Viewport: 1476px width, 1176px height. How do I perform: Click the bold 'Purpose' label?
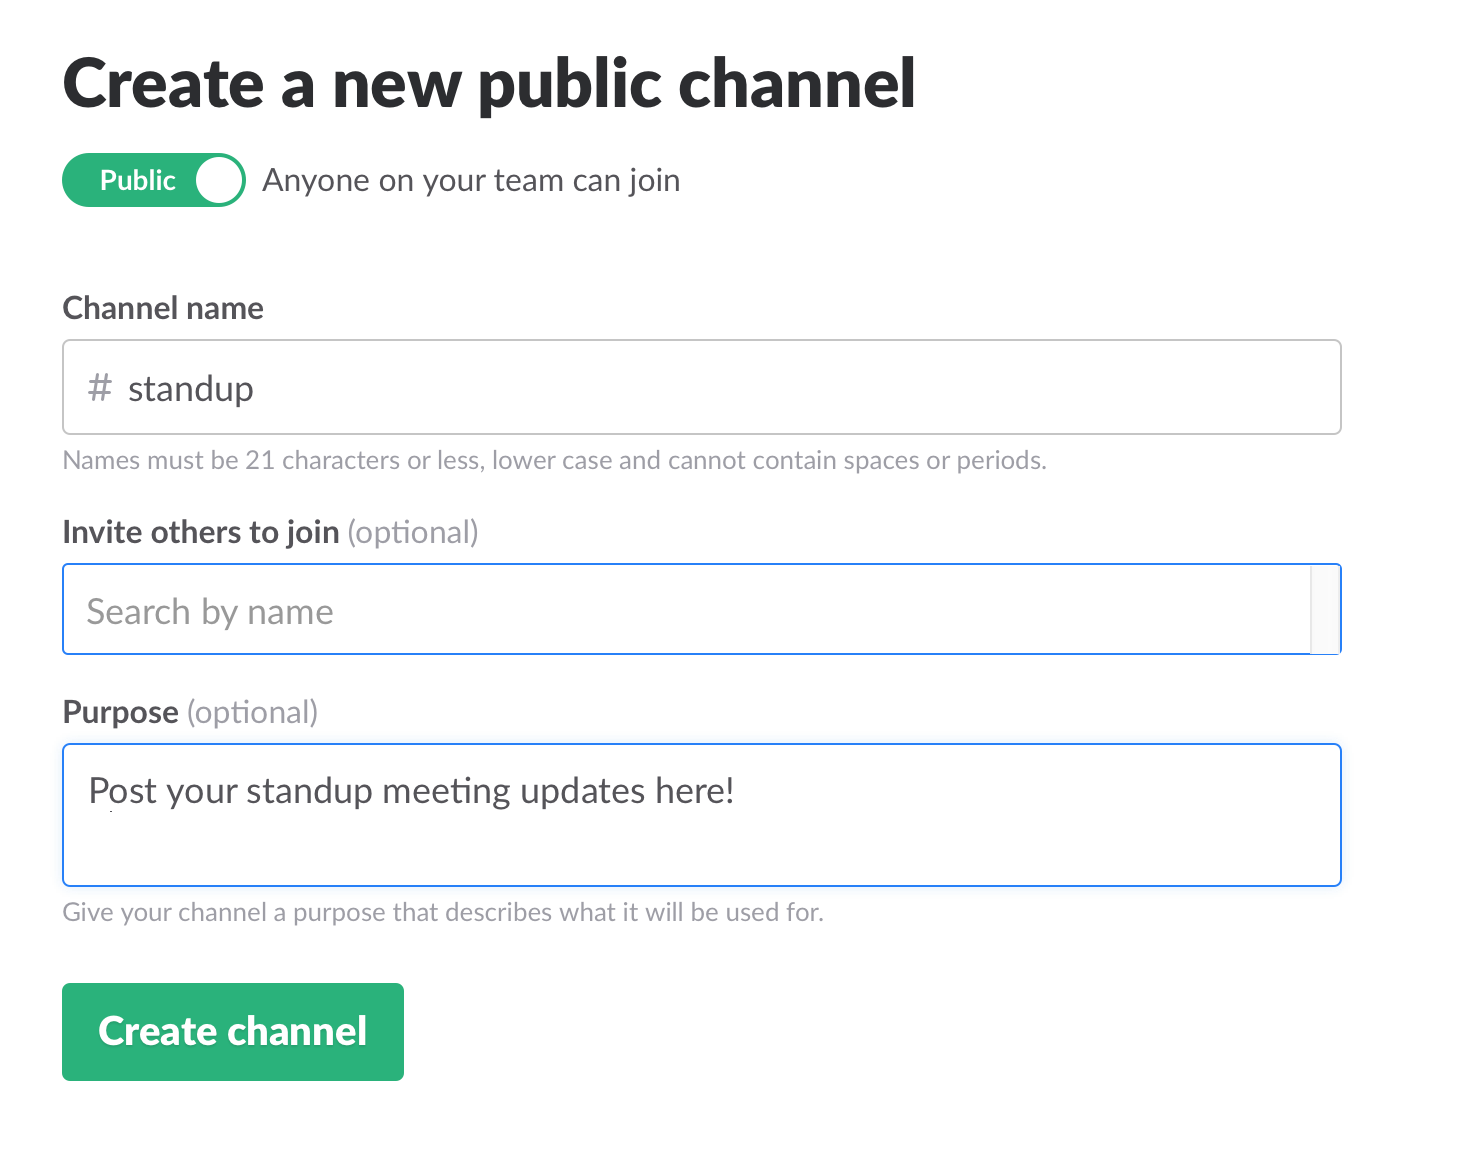click(x=120, y=712)
